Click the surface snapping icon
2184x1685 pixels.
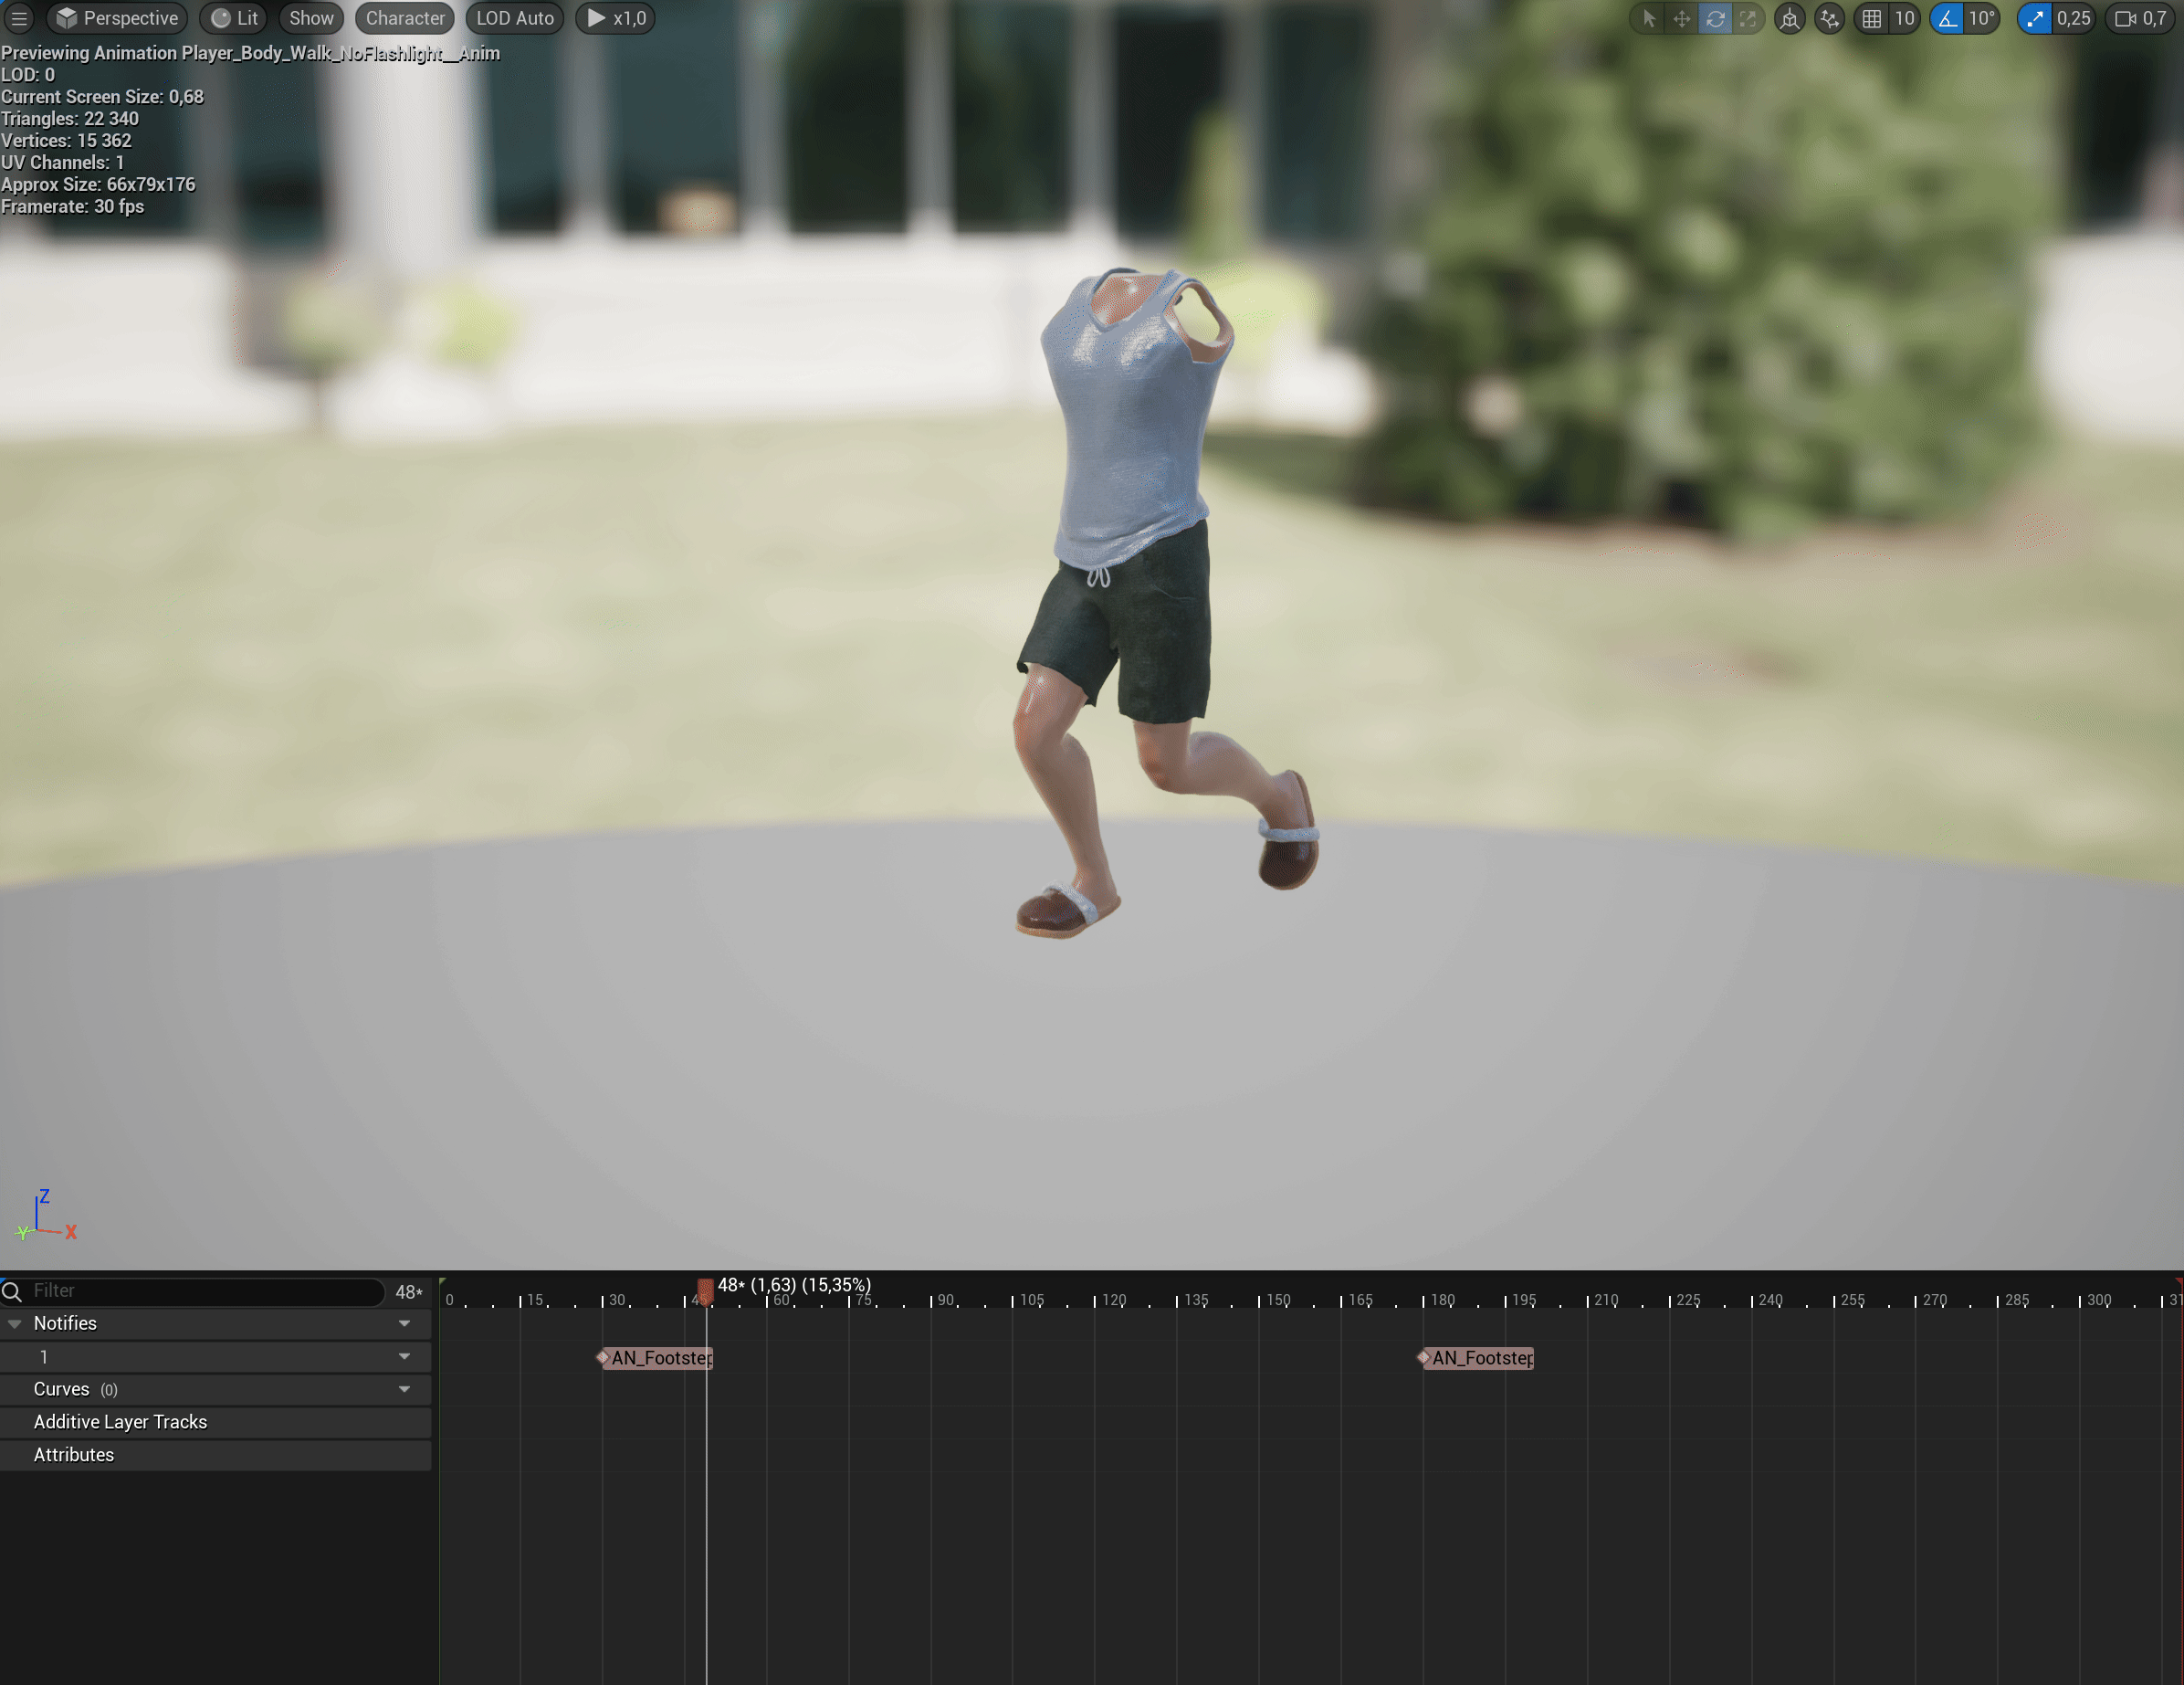1829,18
